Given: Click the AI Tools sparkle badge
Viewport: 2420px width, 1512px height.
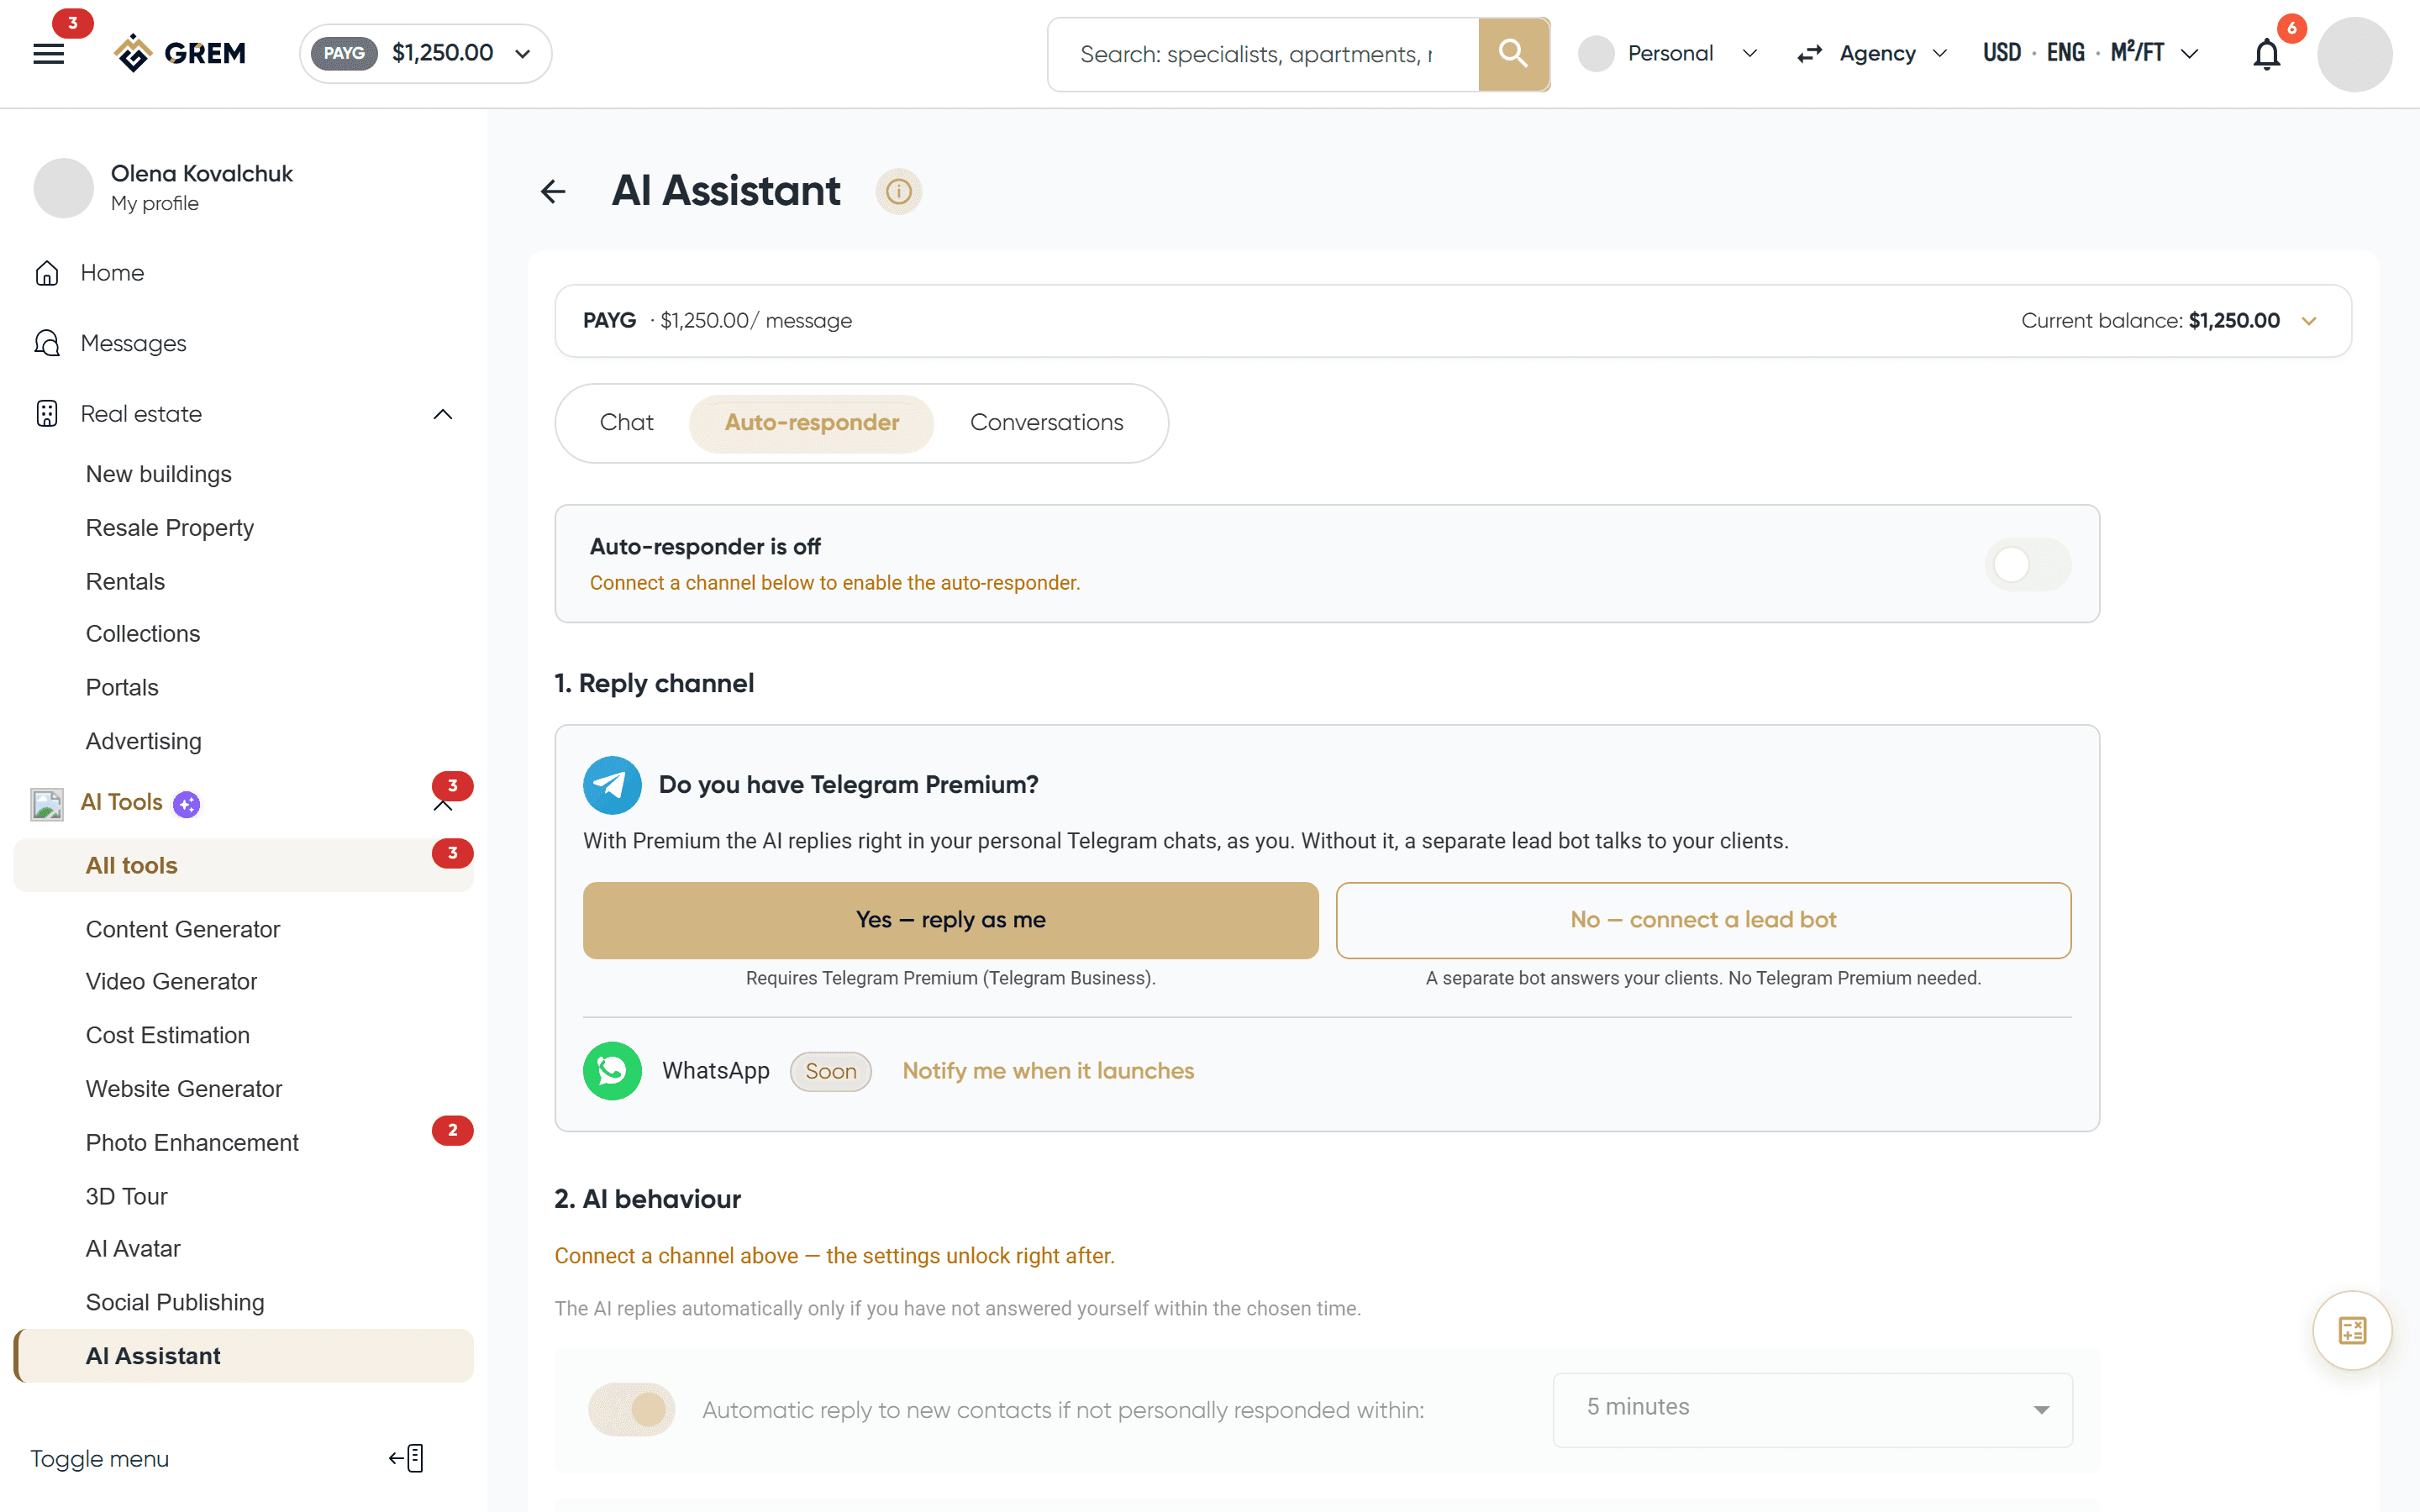Looking at the screenshot, I should point(187,803).
